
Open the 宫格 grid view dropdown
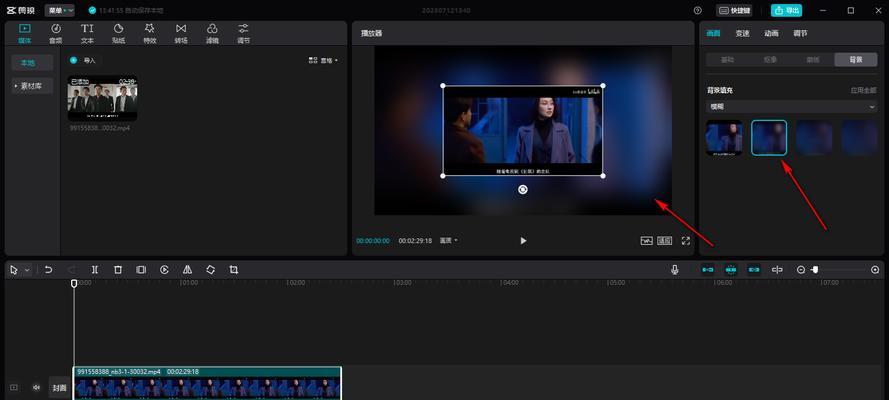point(323,60)
